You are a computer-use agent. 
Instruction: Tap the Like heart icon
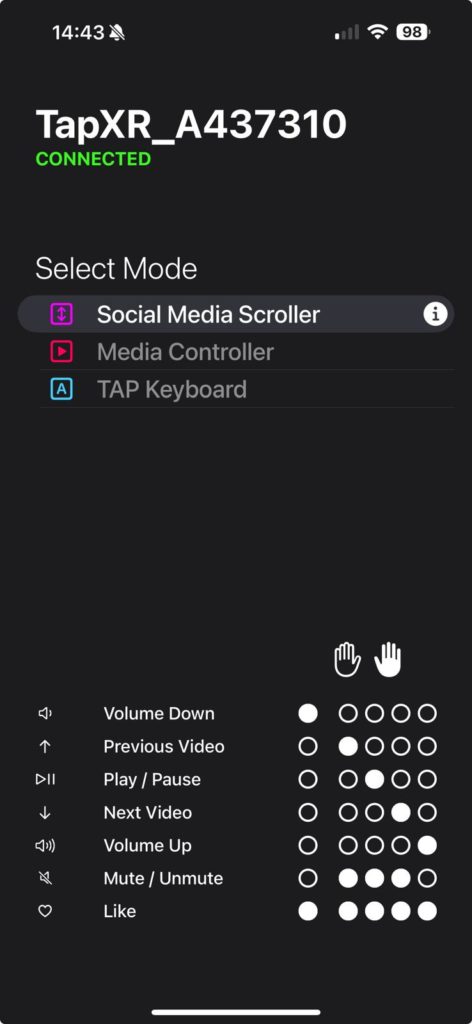click(45, 911)
